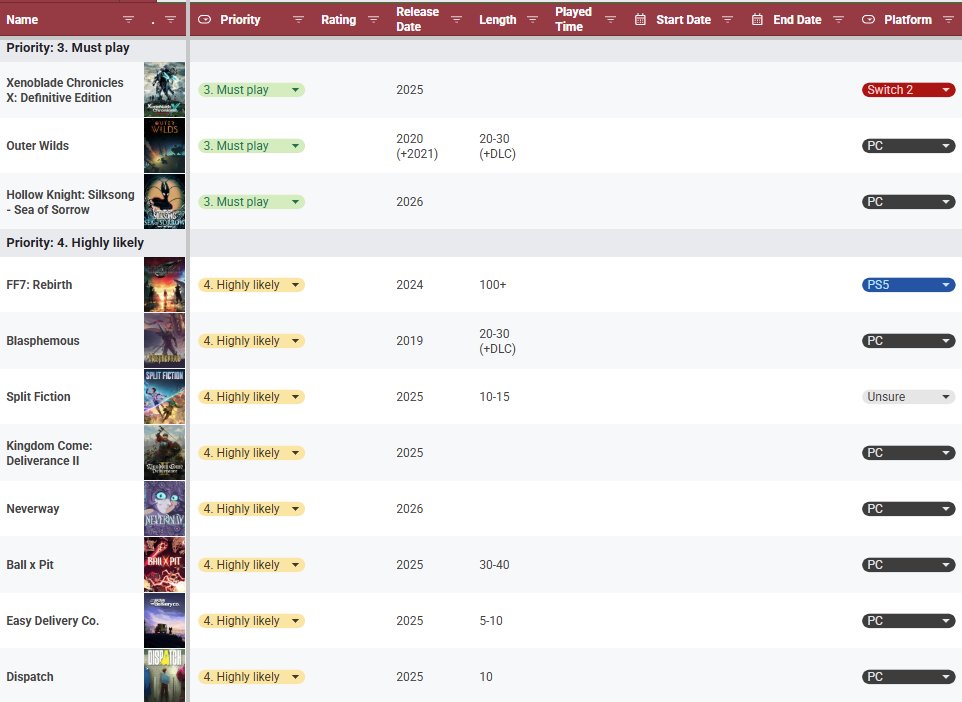Click Neverway cover thumbnail
This screenshot has width=962, height=702.
(164, 509)
